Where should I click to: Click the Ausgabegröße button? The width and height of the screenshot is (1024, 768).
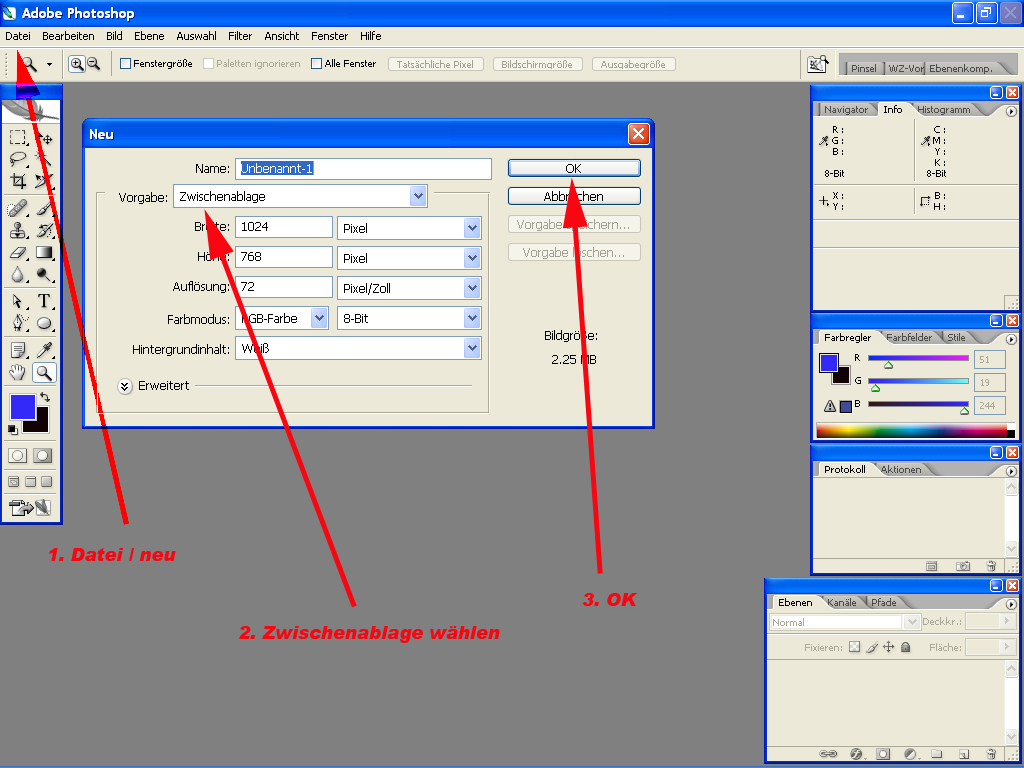(633, 64)
